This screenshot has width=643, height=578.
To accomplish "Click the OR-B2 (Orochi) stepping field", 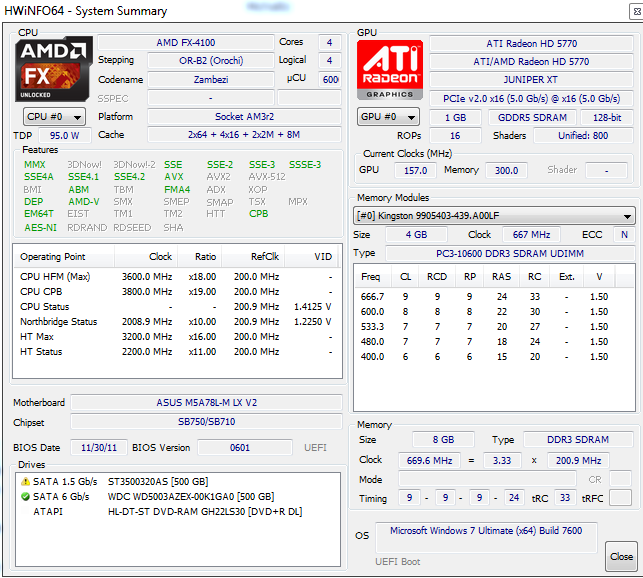I will (211, 61).
